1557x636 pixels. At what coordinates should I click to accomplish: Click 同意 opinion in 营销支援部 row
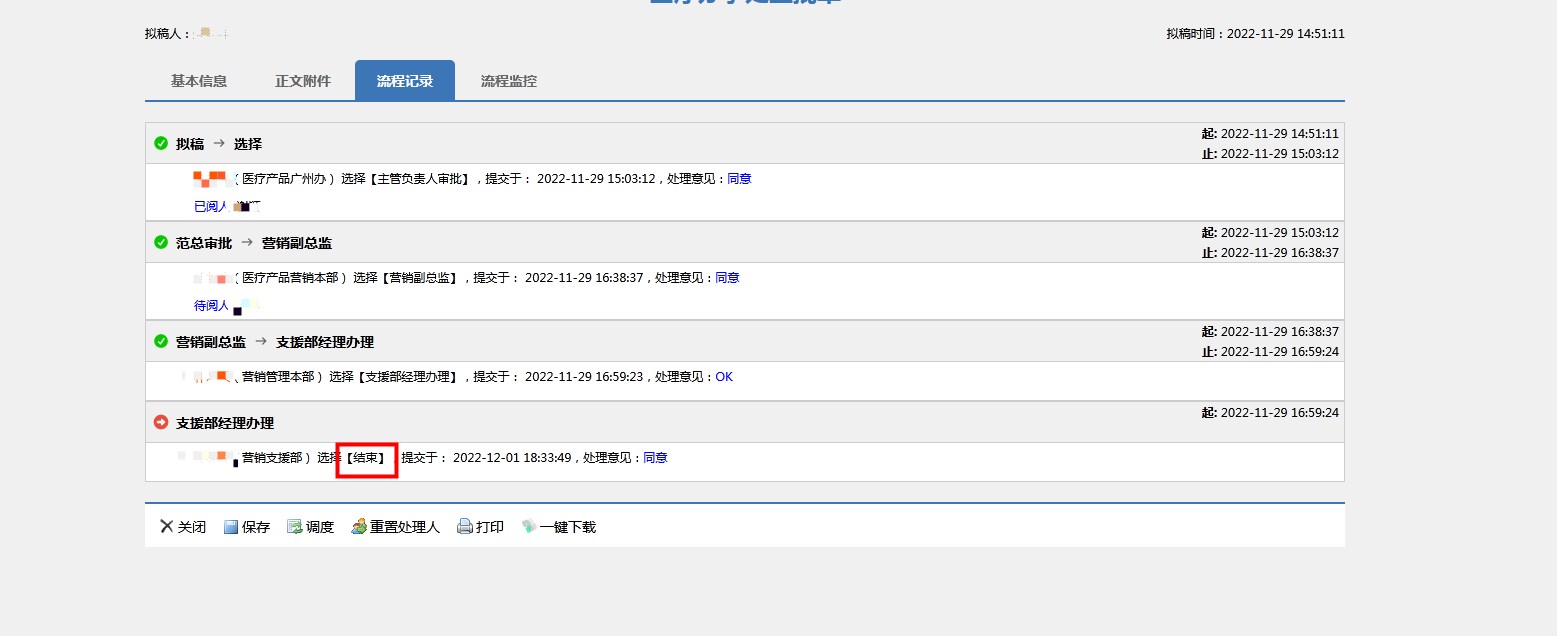[x=655, y=458]
